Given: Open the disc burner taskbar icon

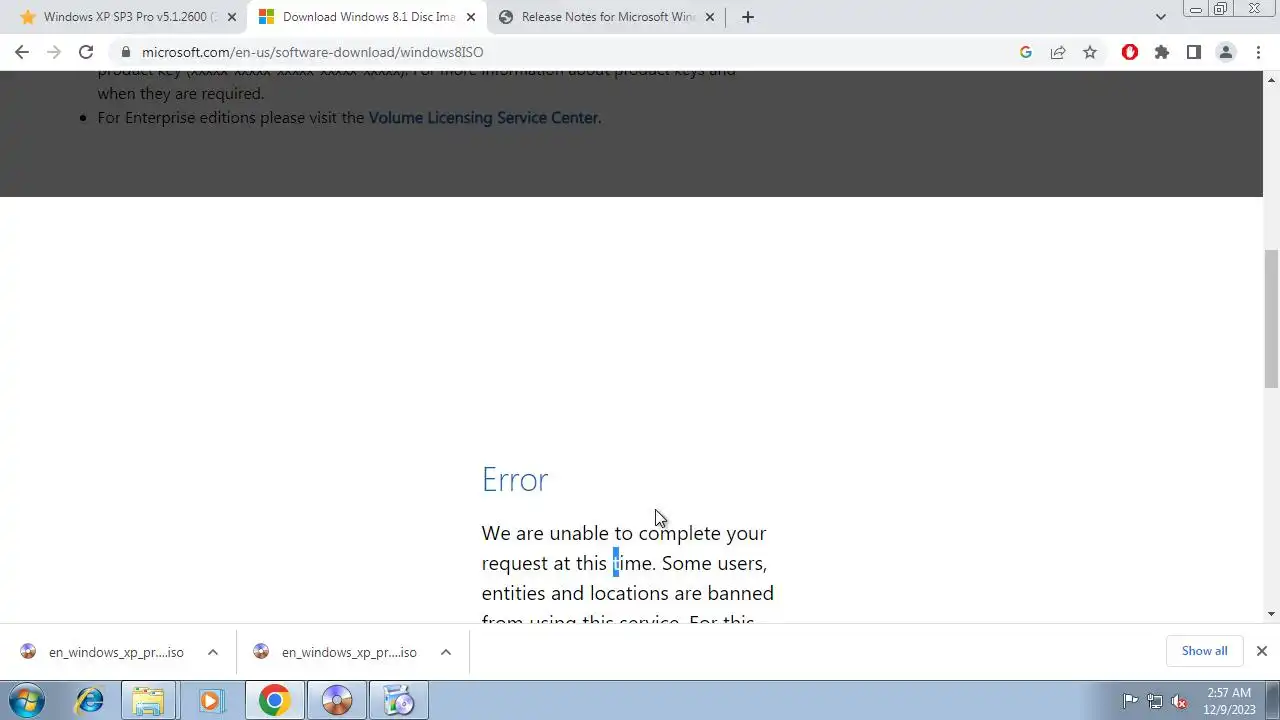Looking at the screenshot, I should point(337,700).
